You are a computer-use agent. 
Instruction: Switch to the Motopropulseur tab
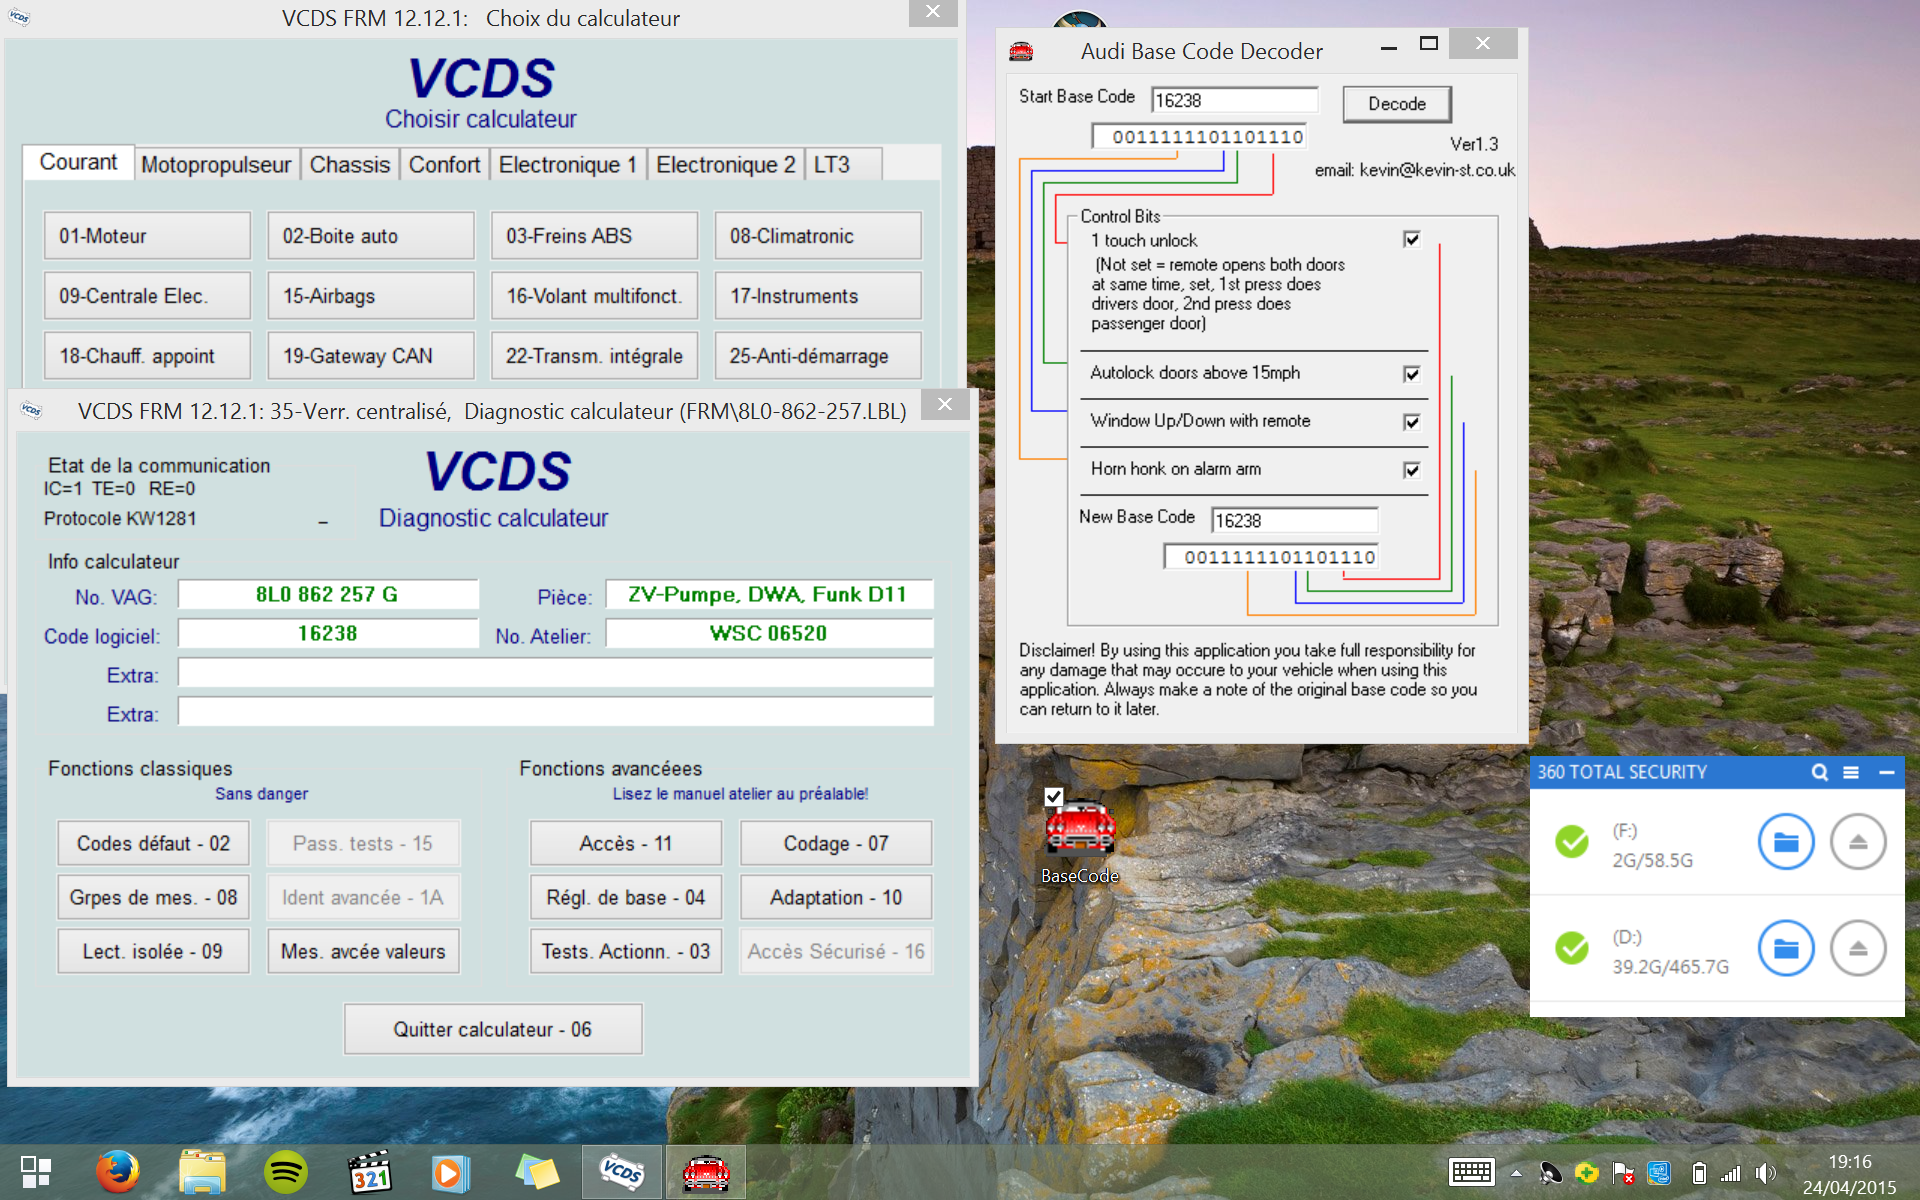[x=216, y=165]
